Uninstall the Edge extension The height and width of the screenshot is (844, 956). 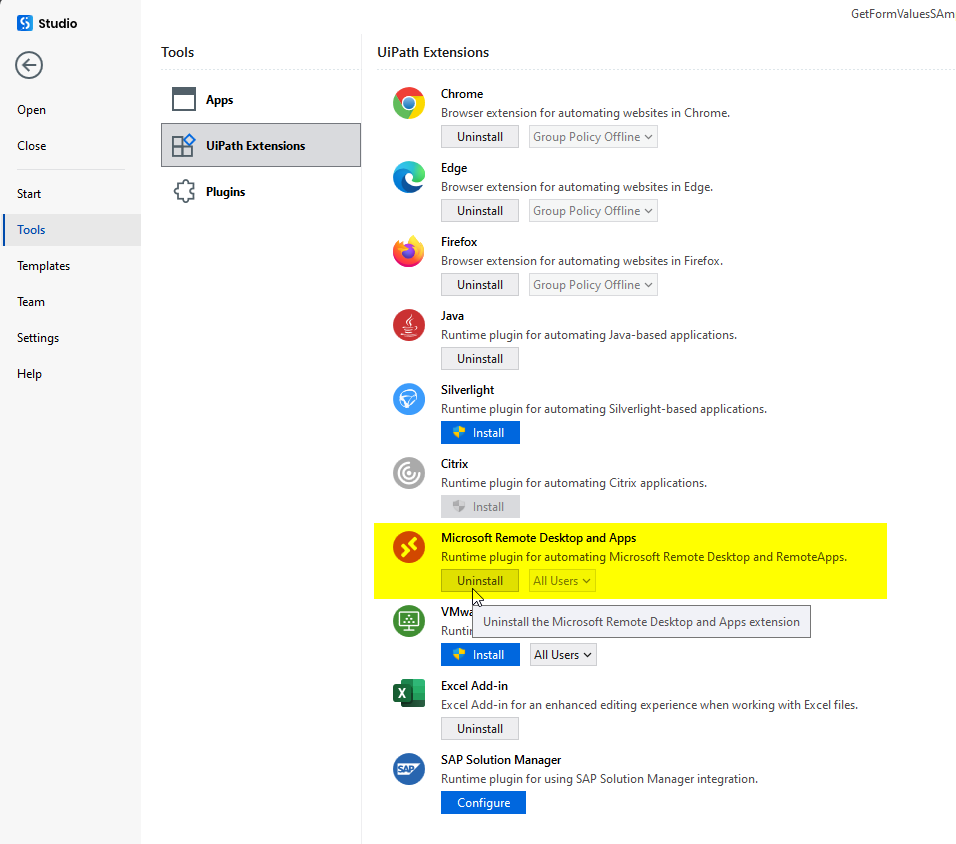pyautogui.click(x=480, y=211)
